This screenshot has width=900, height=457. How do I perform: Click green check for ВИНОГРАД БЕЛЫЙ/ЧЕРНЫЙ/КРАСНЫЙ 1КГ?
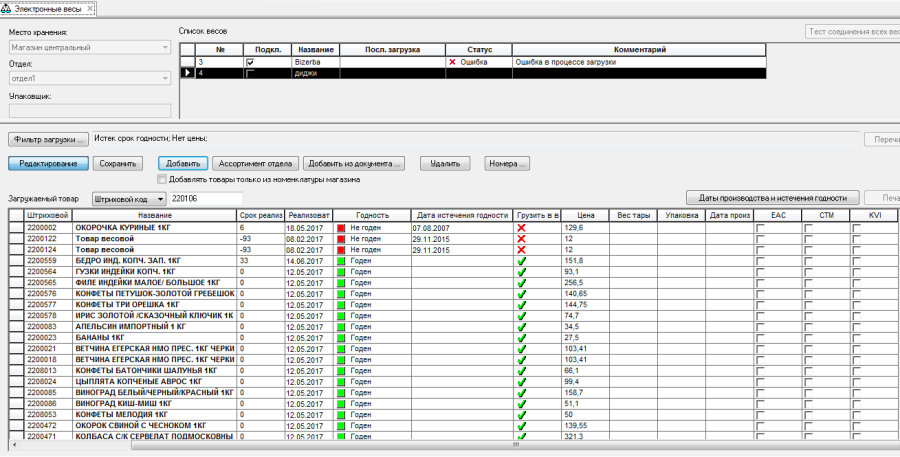(x=522, y=393)
